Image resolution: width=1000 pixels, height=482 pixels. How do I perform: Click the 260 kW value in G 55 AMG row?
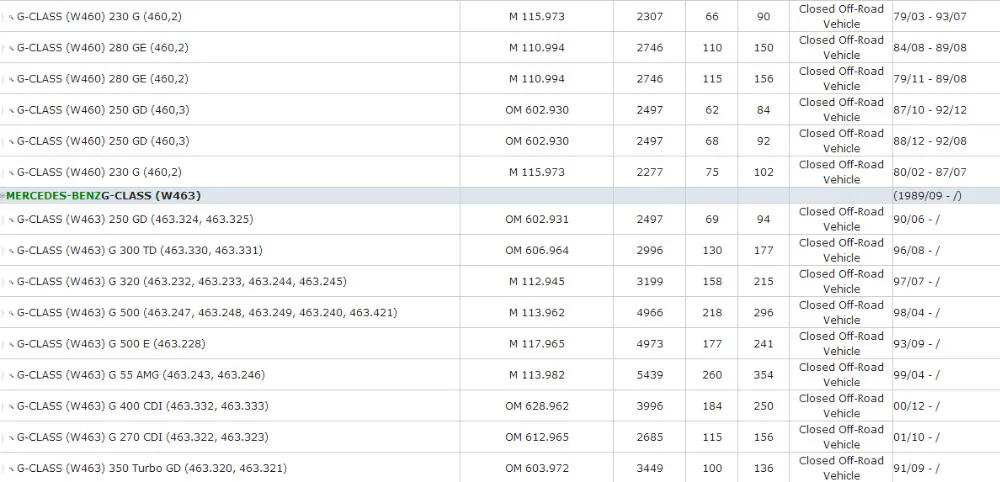point(712,376)
